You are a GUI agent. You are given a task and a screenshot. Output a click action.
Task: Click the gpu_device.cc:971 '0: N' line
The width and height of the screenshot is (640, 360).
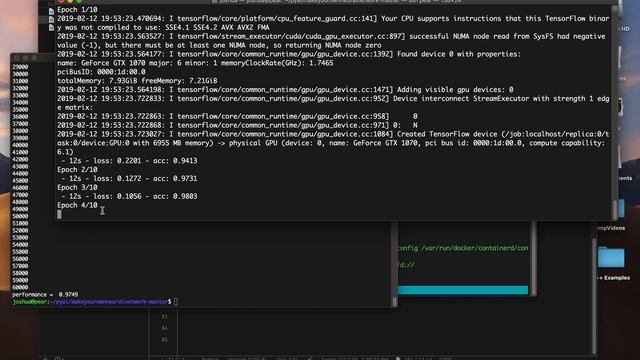click(x=237, y=125)
